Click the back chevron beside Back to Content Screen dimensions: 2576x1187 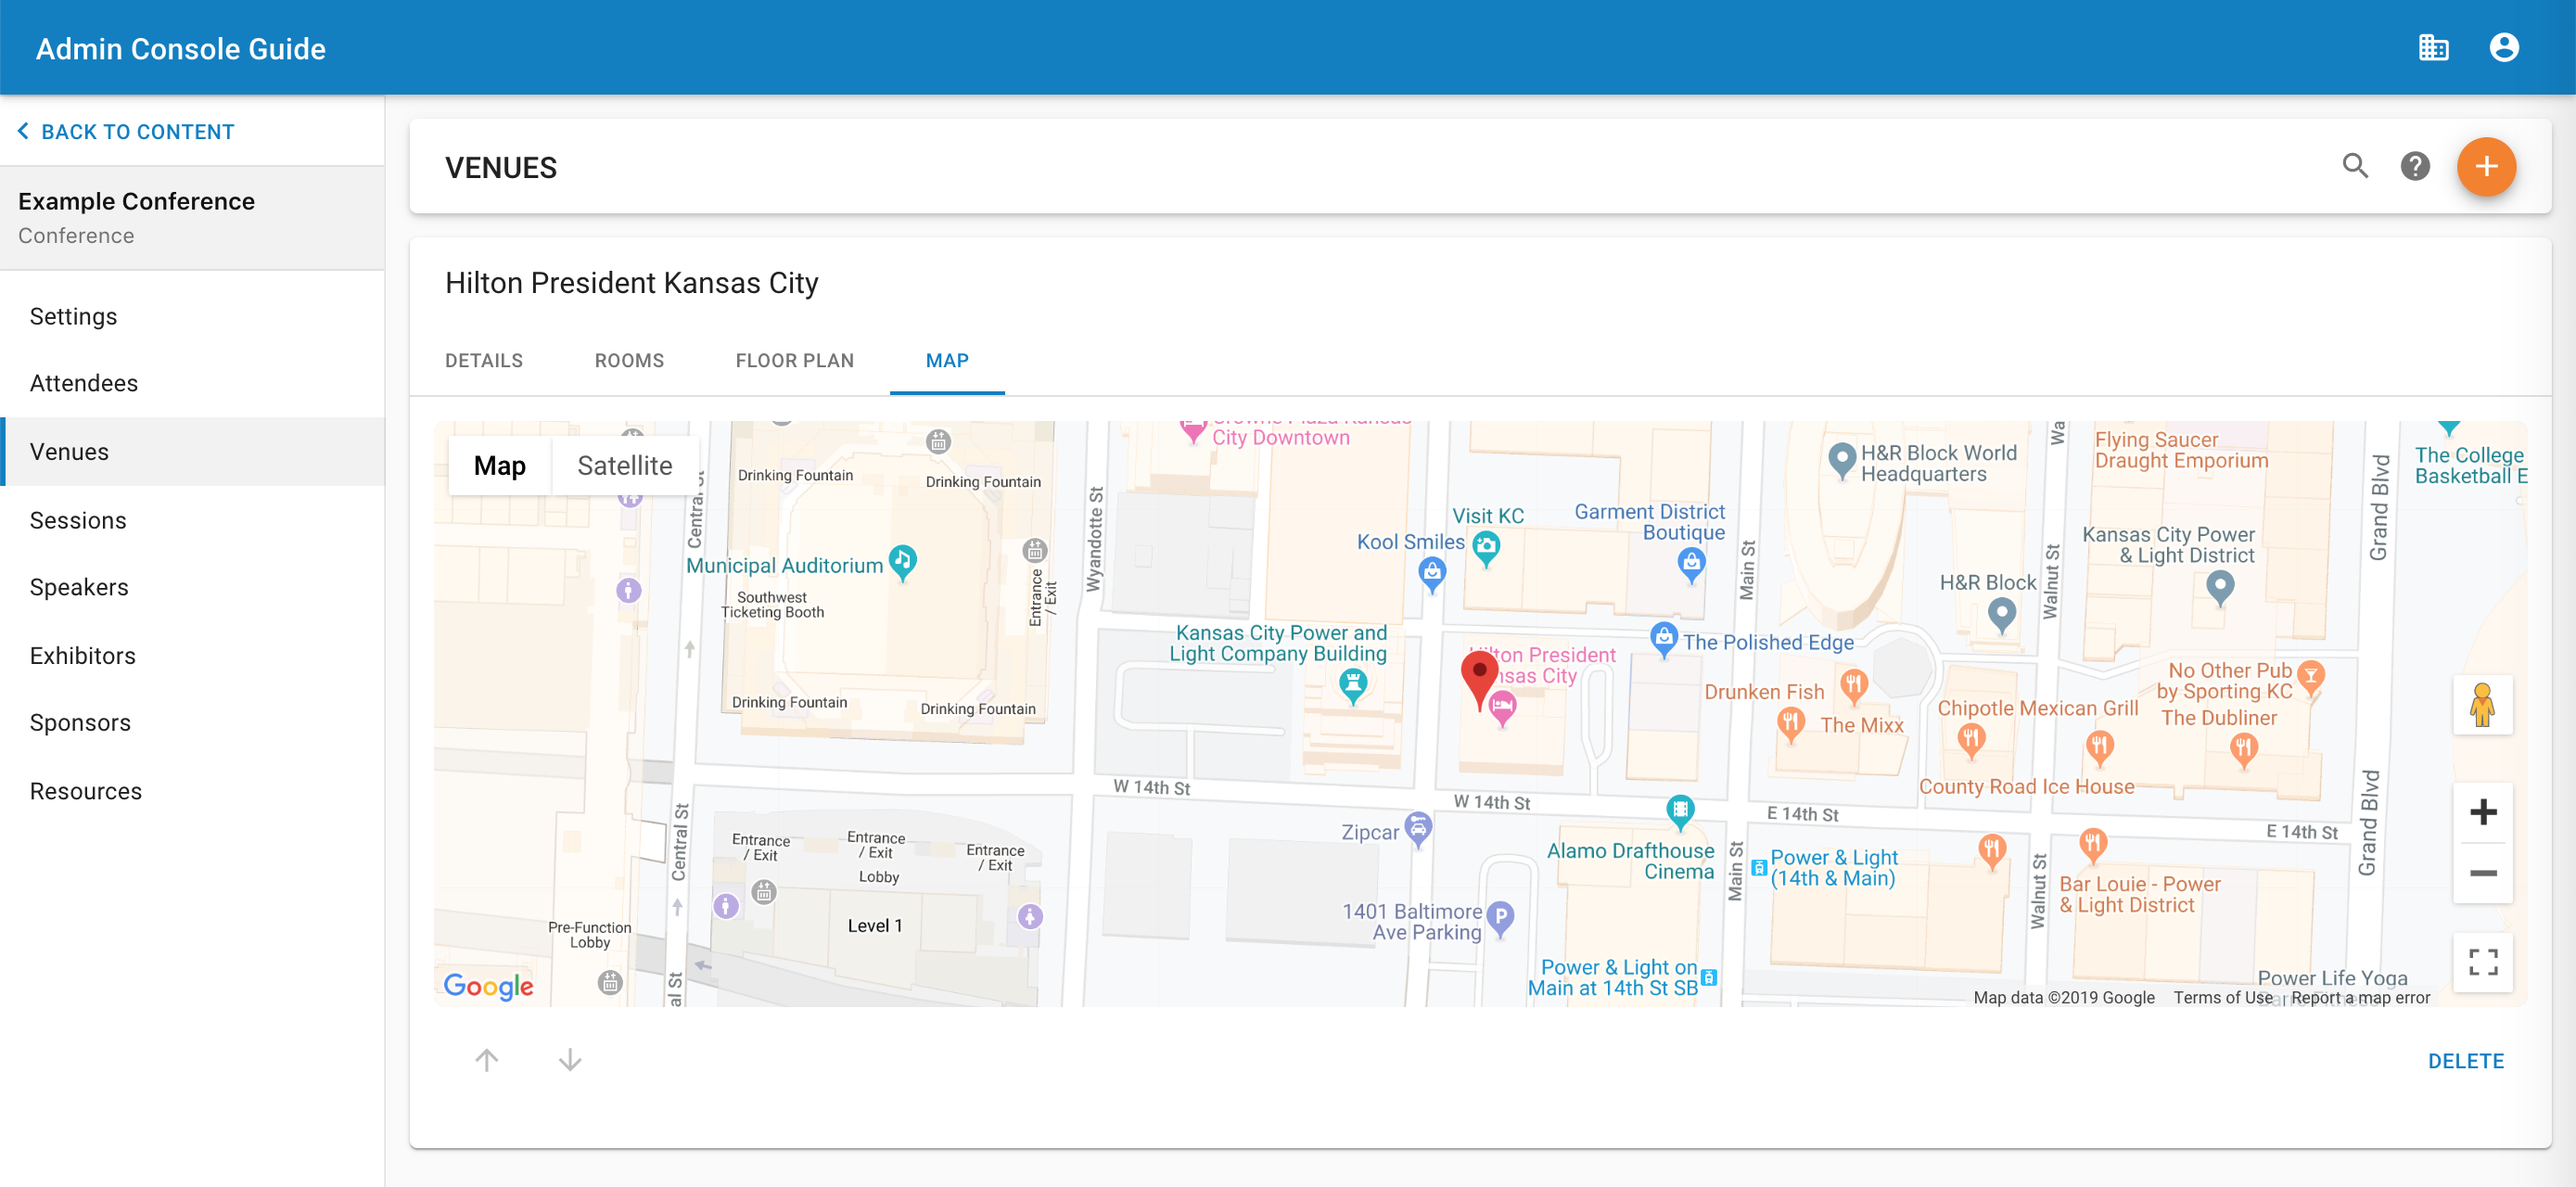[23, 131]
